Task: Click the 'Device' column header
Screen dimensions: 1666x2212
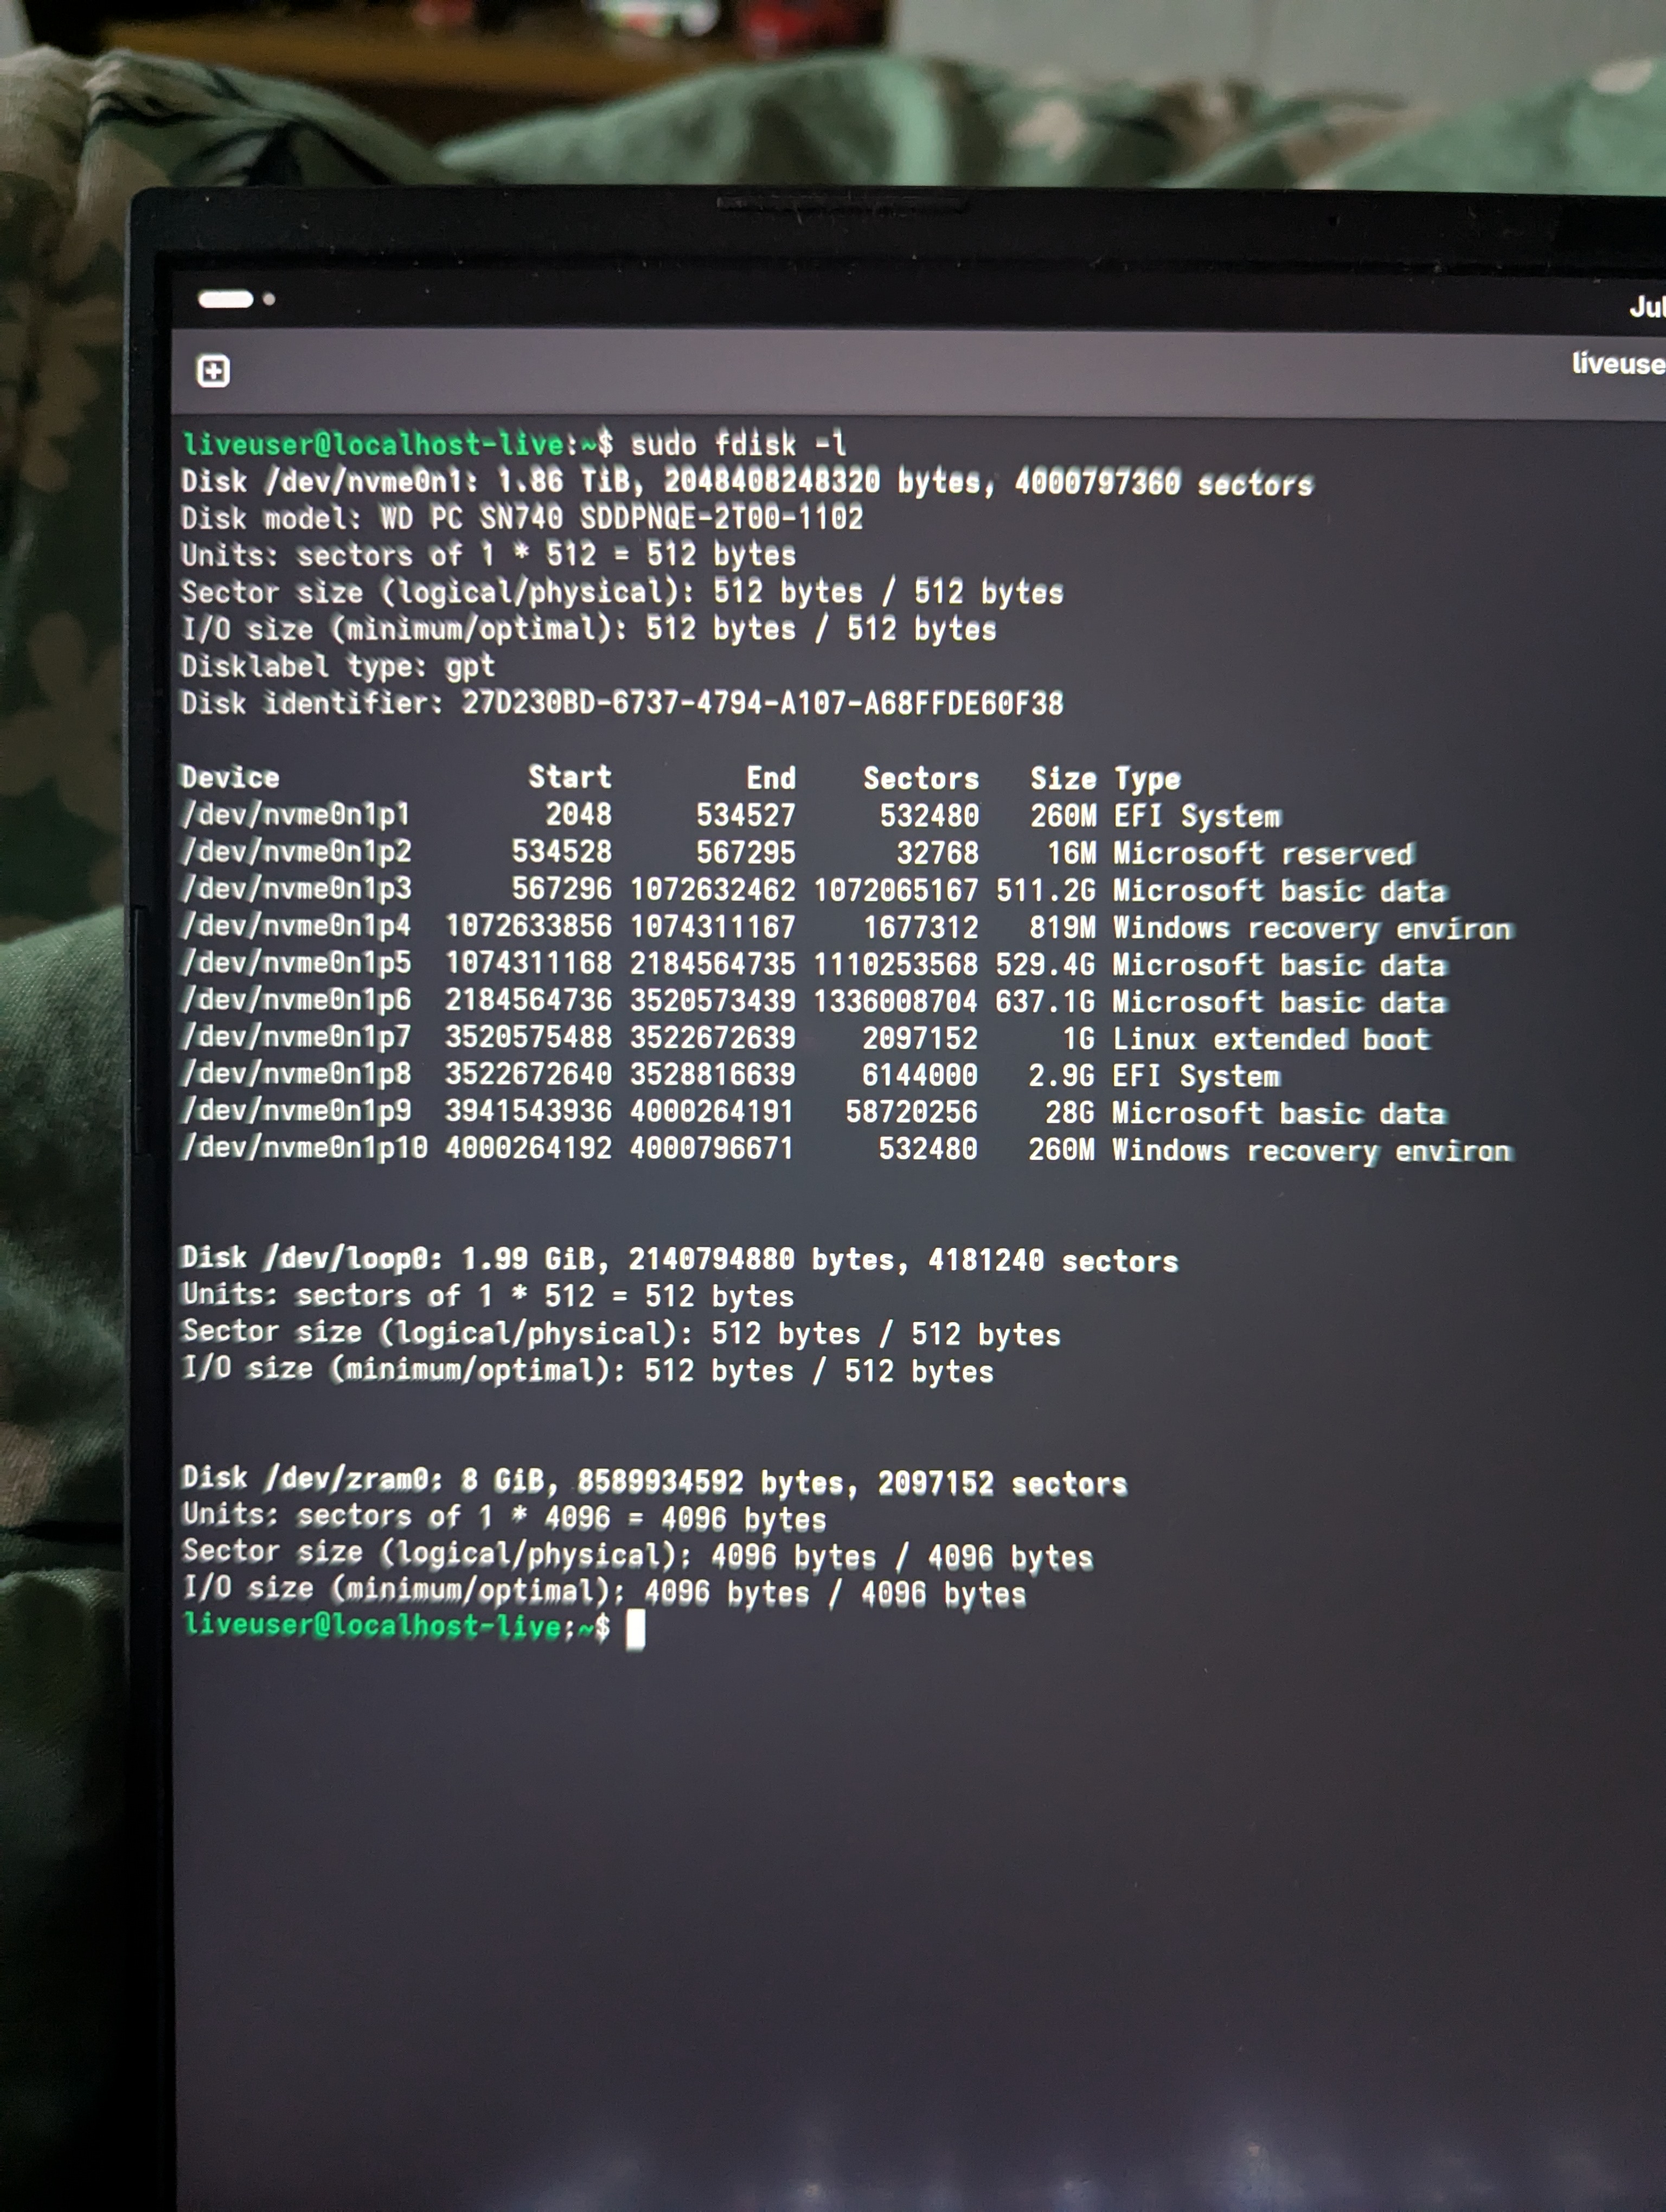Action: click(x=230, y=777)
